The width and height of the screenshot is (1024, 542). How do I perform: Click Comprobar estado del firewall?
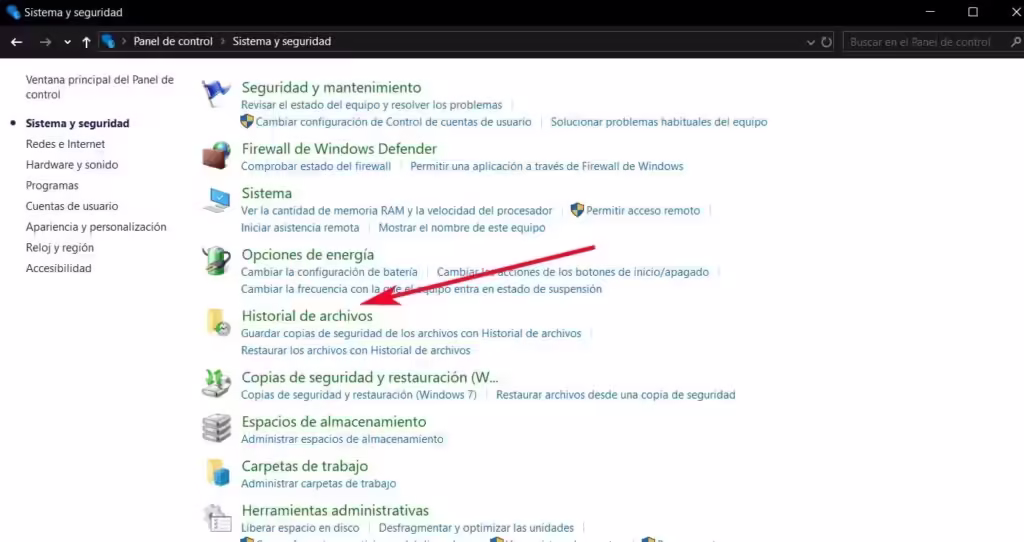(x=316, y=167)
